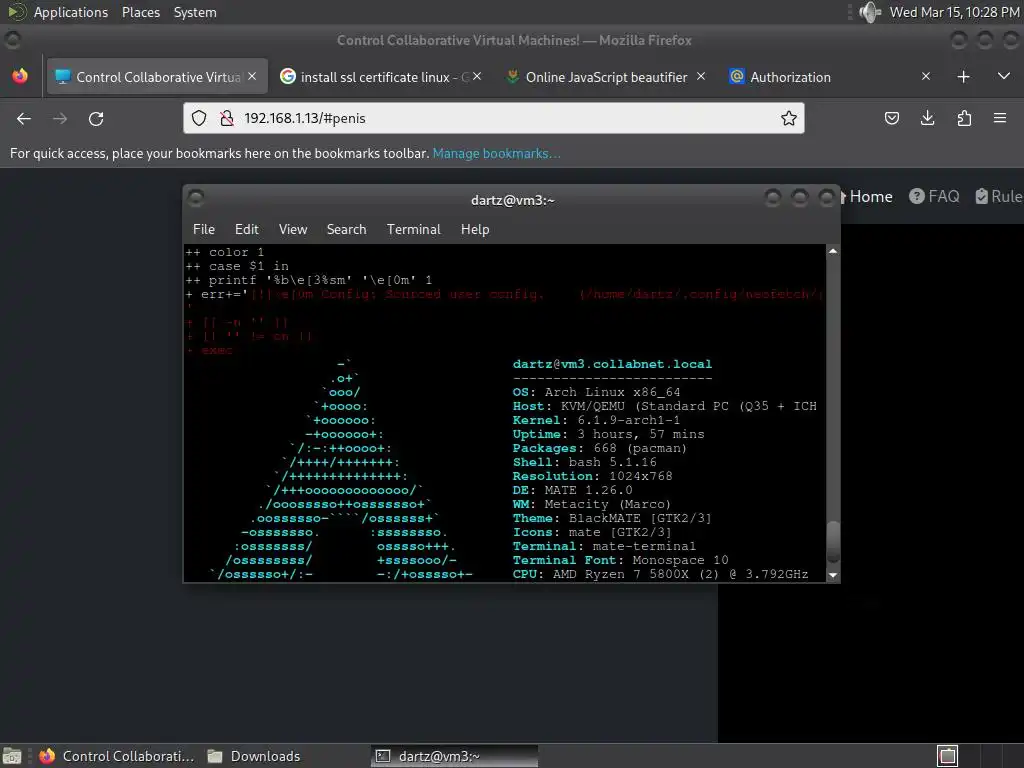The height and width of the screenshot is (768, 1024).
Task: Switch to the Authorization tab
Action: [x=829, y=77]
